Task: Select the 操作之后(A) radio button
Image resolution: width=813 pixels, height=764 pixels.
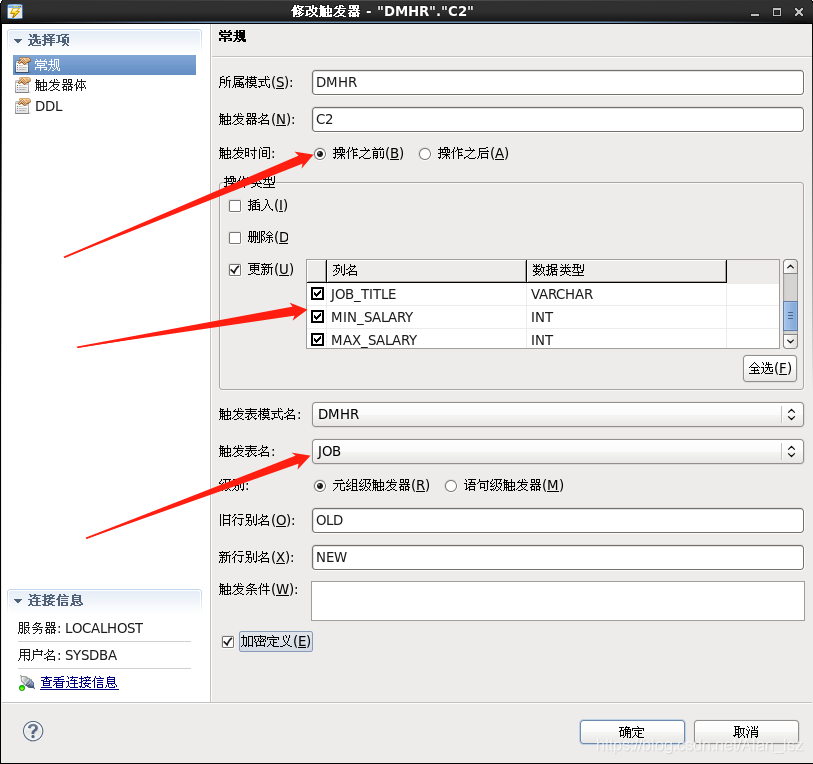Action: [x=425, y=154]
